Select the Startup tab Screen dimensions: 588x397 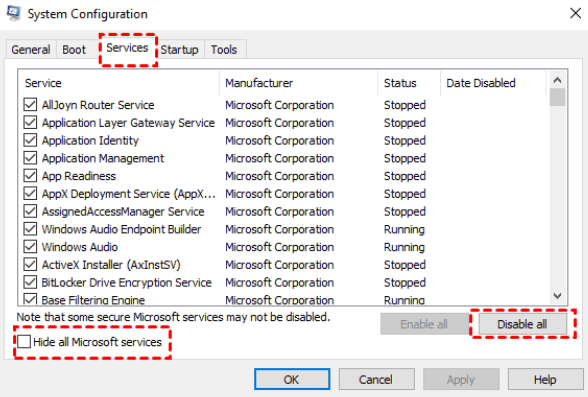point(179,49)
